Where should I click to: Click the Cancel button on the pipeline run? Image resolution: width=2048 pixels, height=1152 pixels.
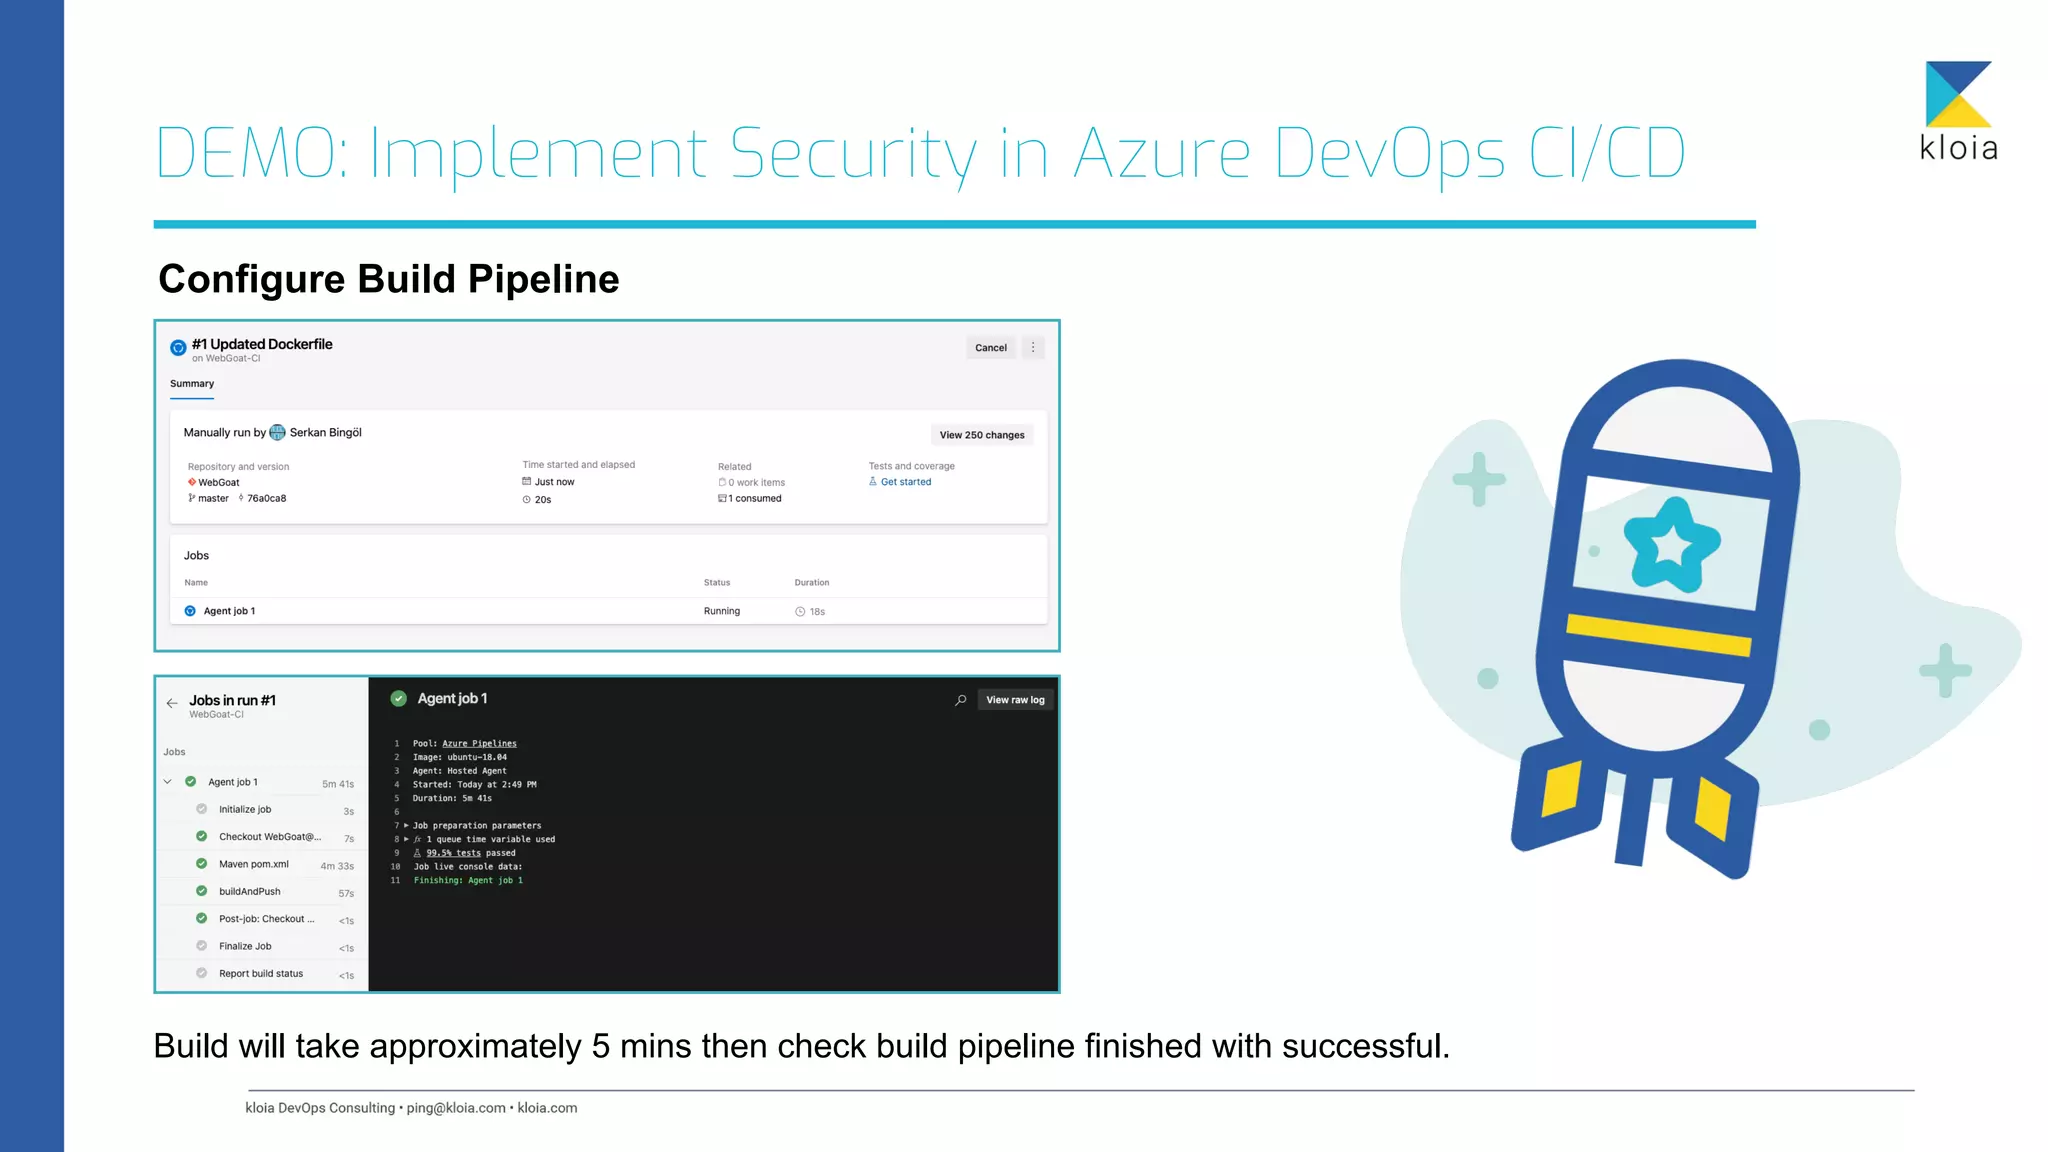coord(990,348)
